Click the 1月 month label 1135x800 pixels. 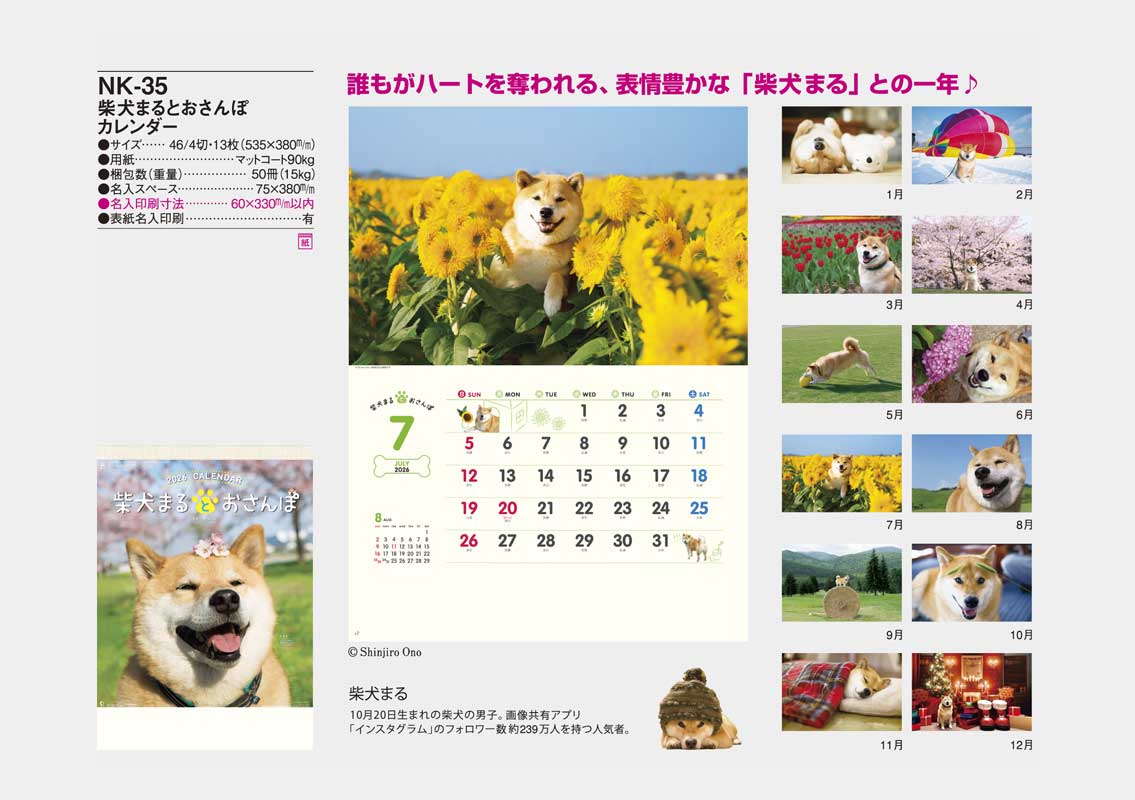coord(894,195)
